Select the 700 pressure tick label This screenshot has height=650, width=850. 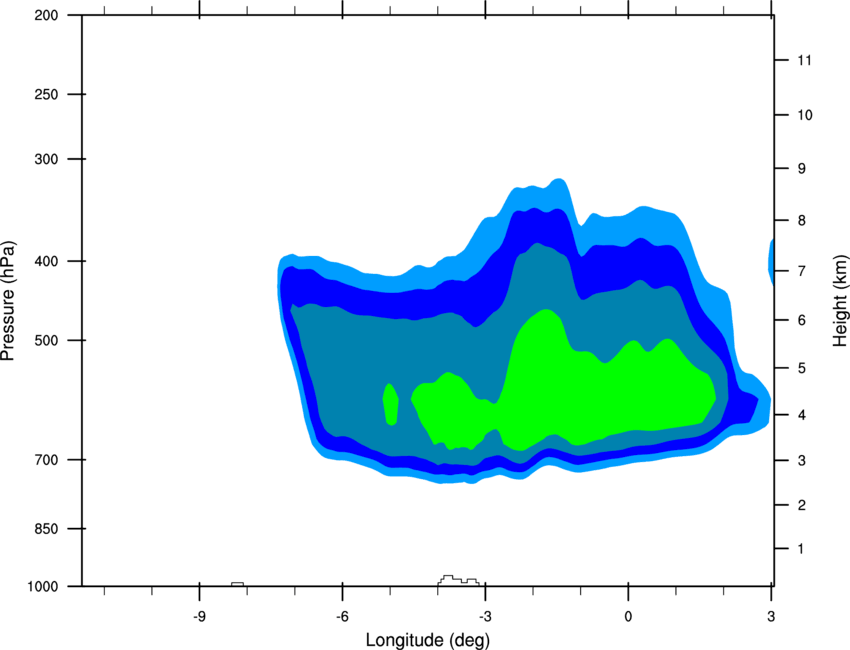click(x=47, y=460)
